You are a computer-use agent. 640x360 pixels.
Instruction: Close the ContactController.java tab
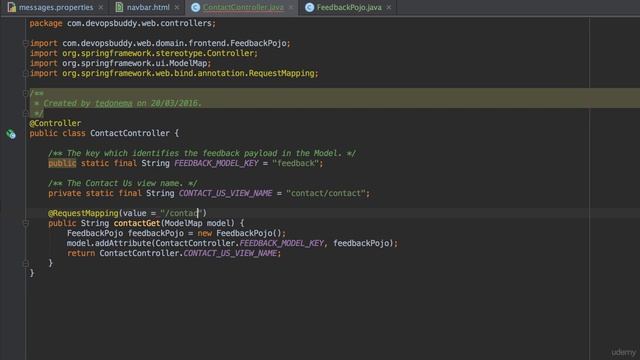pos(291,7)
